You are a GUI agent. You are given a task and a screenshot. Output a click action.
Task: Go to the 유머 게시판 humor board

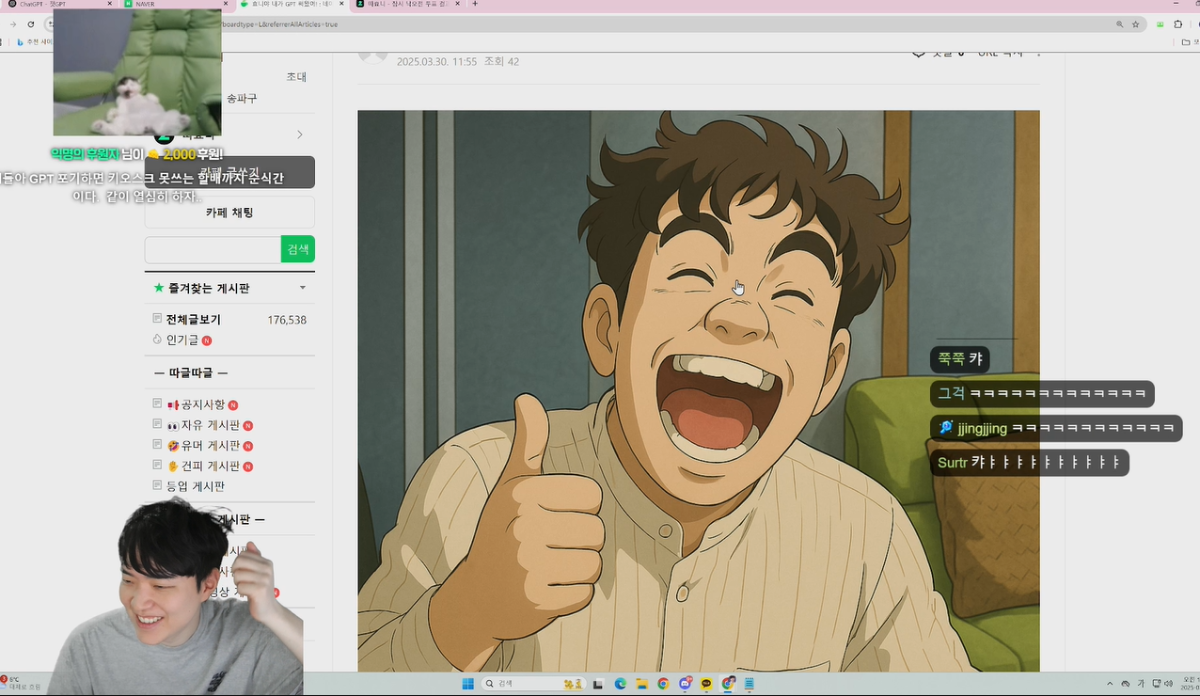(x=202, y=445)
